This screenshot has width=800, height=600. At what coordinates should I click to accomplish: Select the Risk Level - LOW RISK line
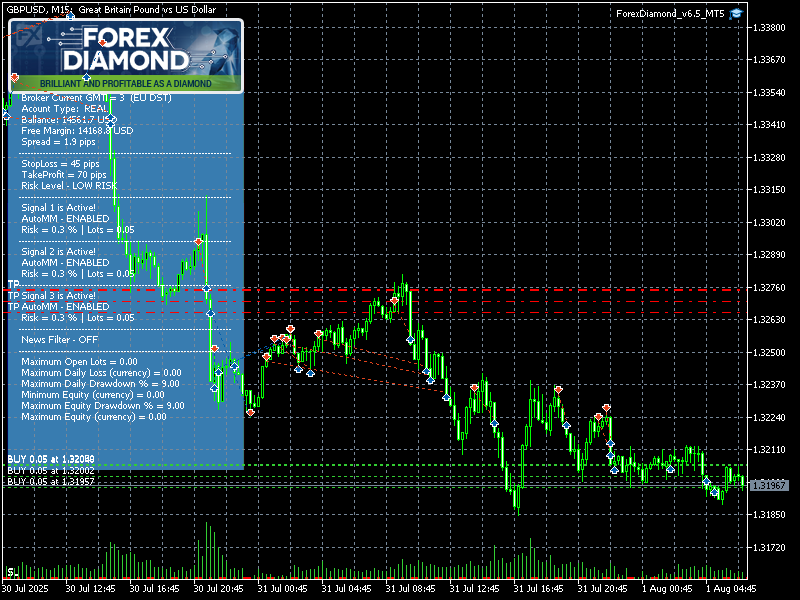click(x=69, y=185)
